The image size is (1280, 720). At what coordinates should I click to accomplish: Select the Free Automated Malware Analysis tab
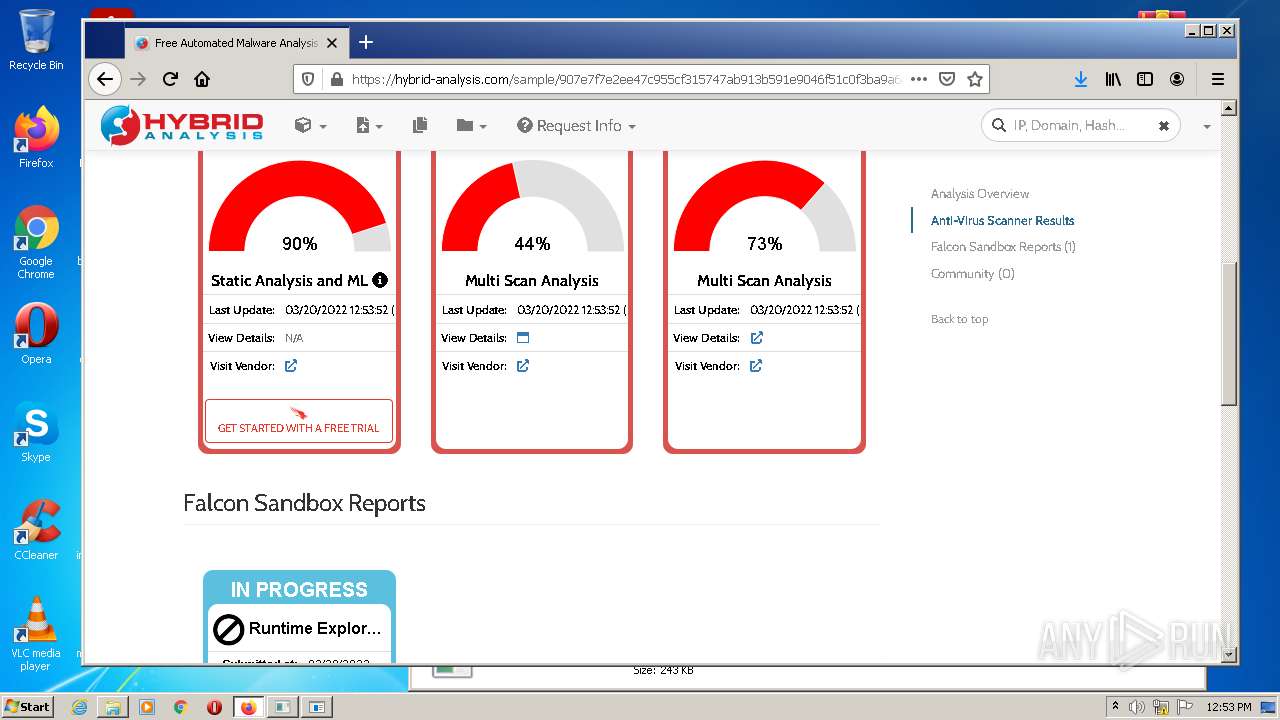point(237,43)
